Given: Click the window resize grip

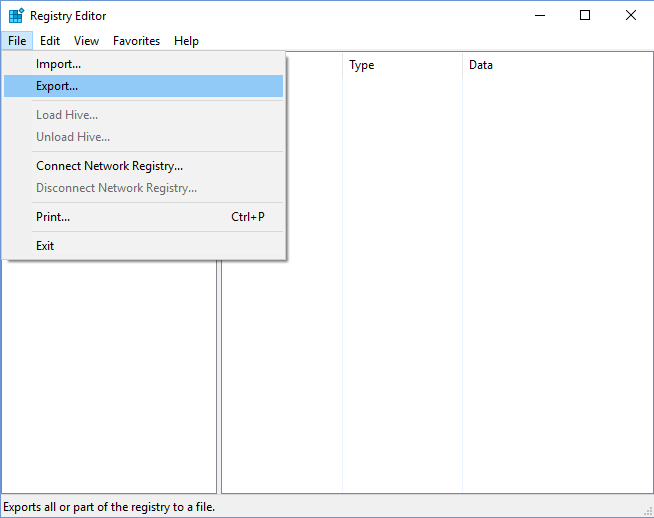Looking at the screenshot, I should (648, 511).
